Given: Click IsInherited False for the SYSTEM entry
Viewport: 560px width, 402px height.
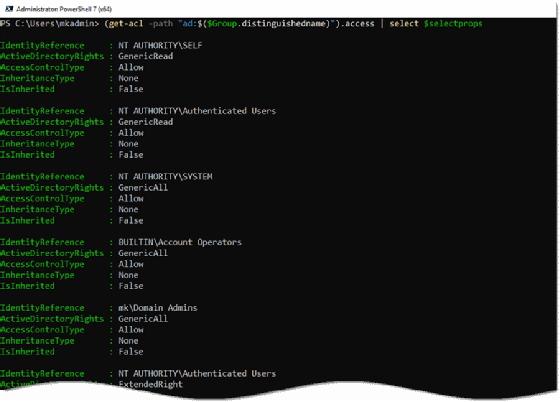Looking at the screenshot, I should point(71,220).
